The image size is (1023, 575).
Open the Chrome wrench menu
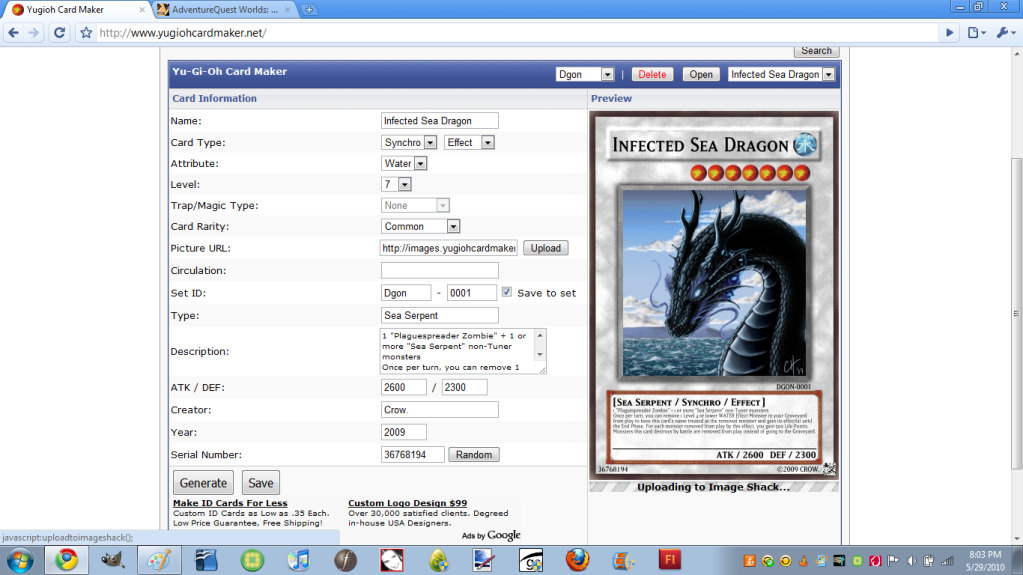(x=1003, y=32)
